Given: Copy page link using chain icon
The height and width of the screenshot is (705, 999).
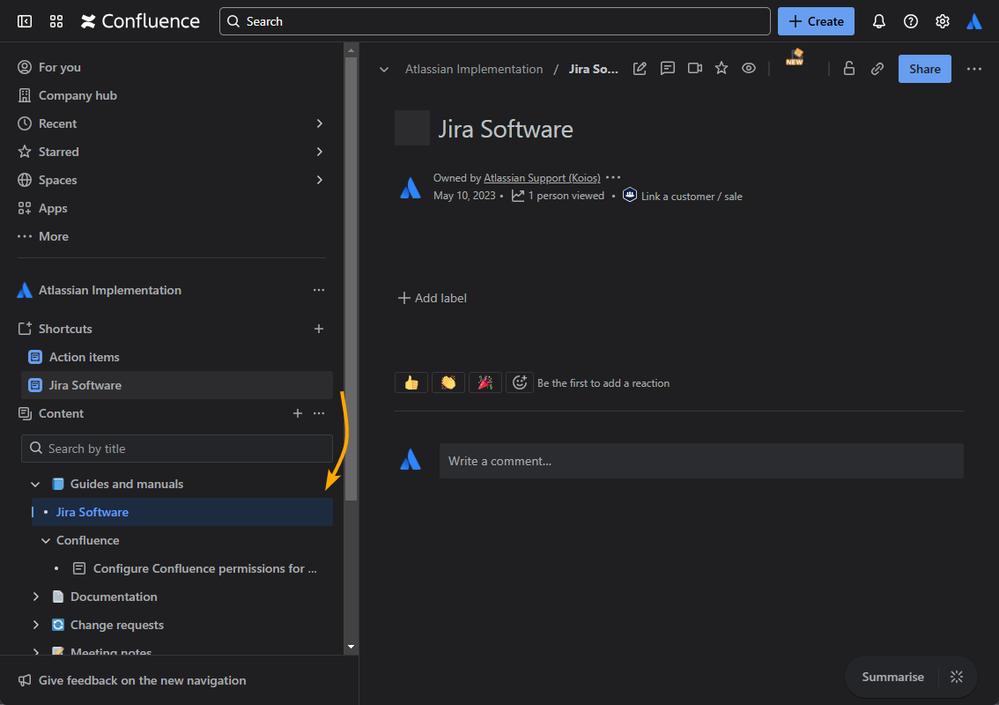Looking at the screenshot, I should coord(877,69).
